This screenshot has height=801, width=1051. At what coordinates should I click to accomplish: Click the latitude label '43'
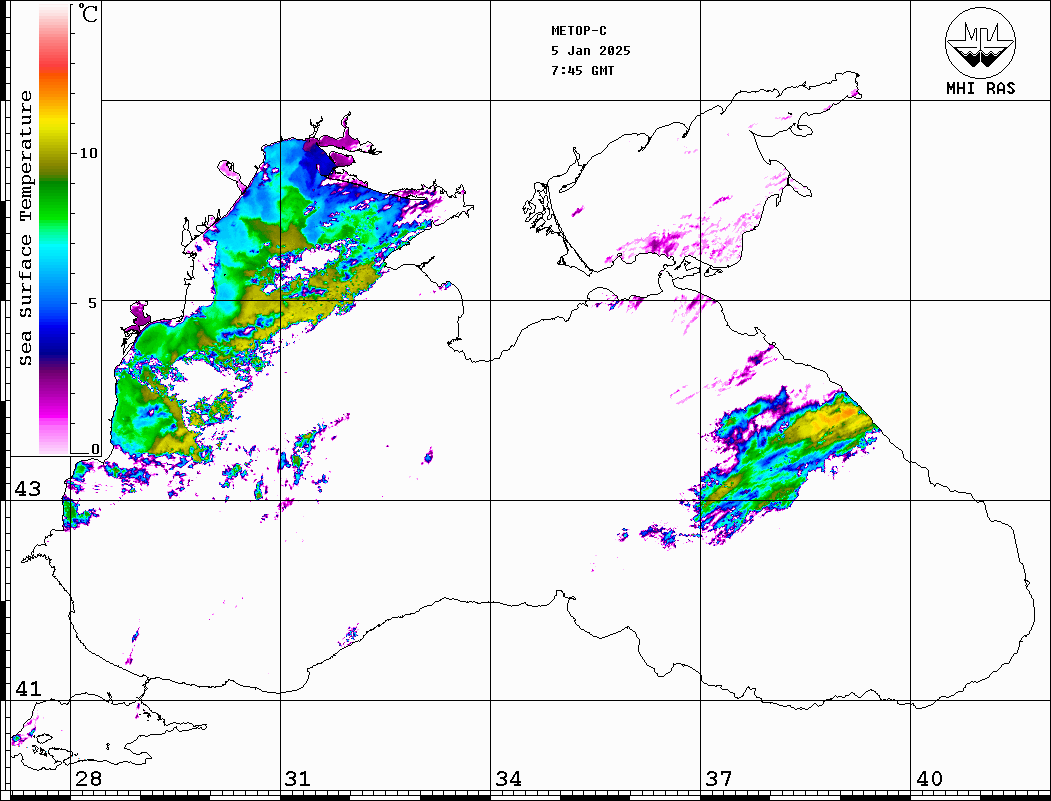[28, 489]
